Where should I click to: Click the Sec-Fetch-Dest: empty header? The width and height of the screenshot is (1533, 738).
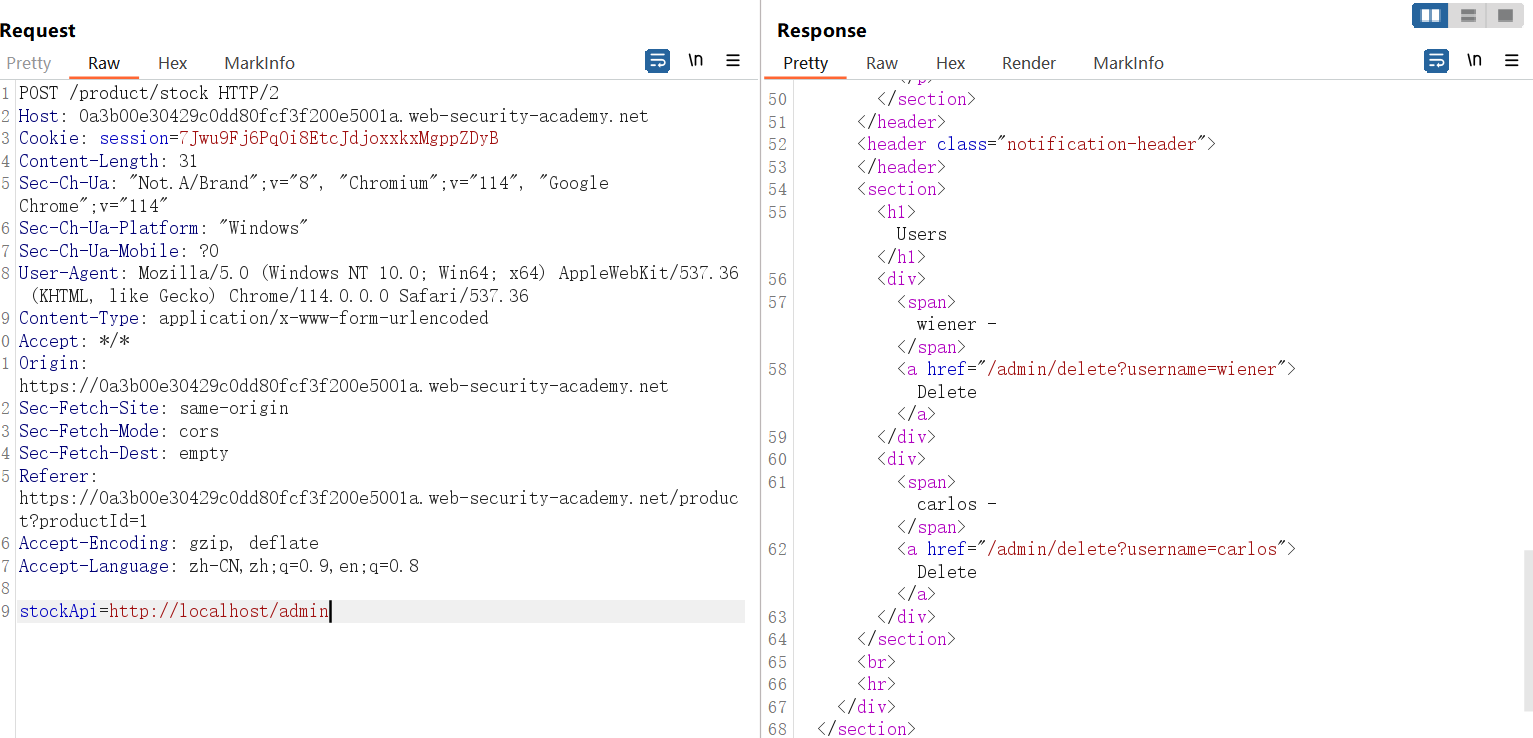click(x=124, y=453)
